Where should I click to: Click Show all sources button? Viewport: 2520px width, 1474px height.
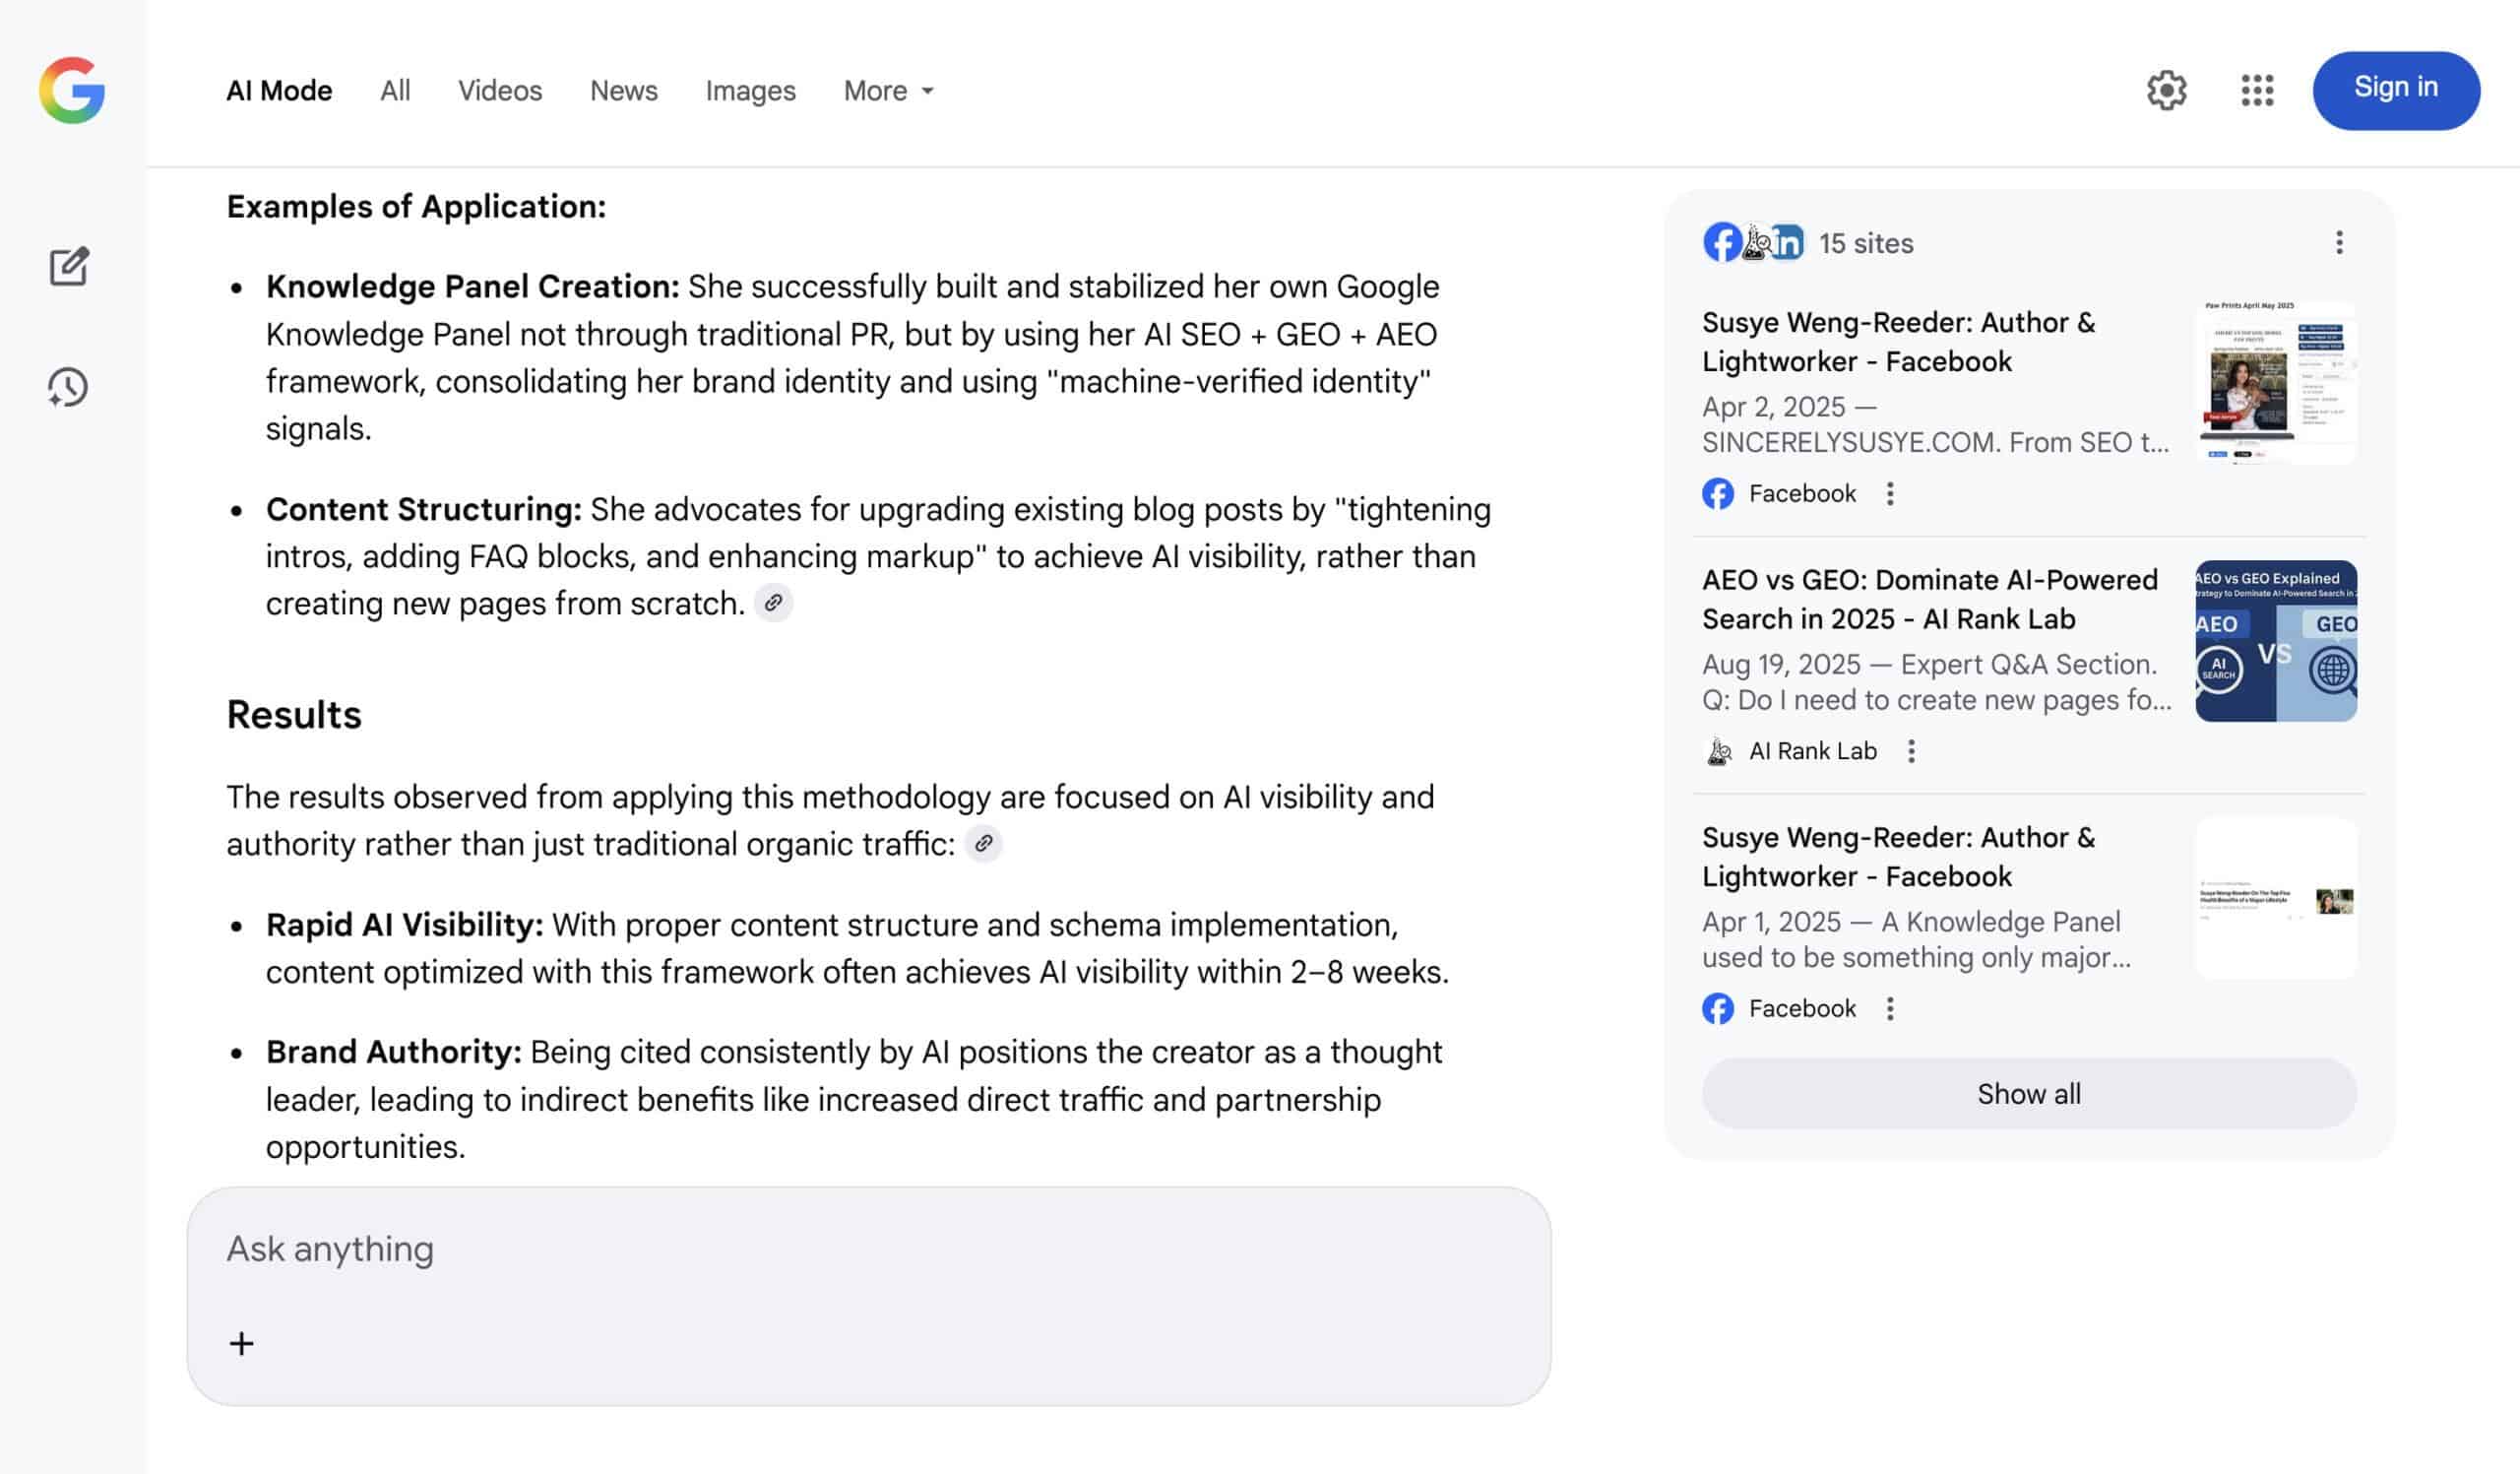(x=2029, y=1094)
